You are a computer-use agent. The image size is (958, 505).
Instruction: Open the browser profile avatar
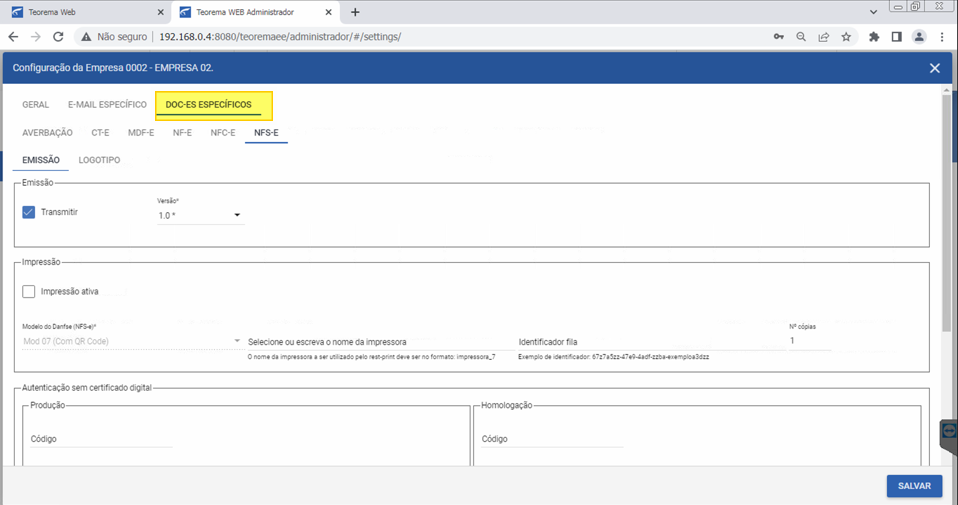[x=919, y=37]
